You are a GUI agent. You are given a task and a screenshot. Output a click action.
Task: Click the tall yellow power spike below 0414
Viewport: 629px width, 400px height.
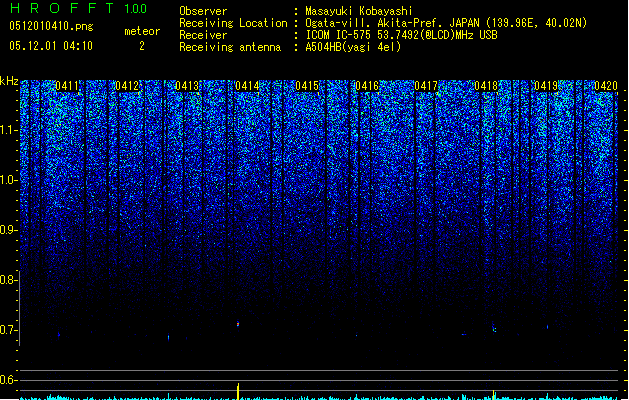238,391
